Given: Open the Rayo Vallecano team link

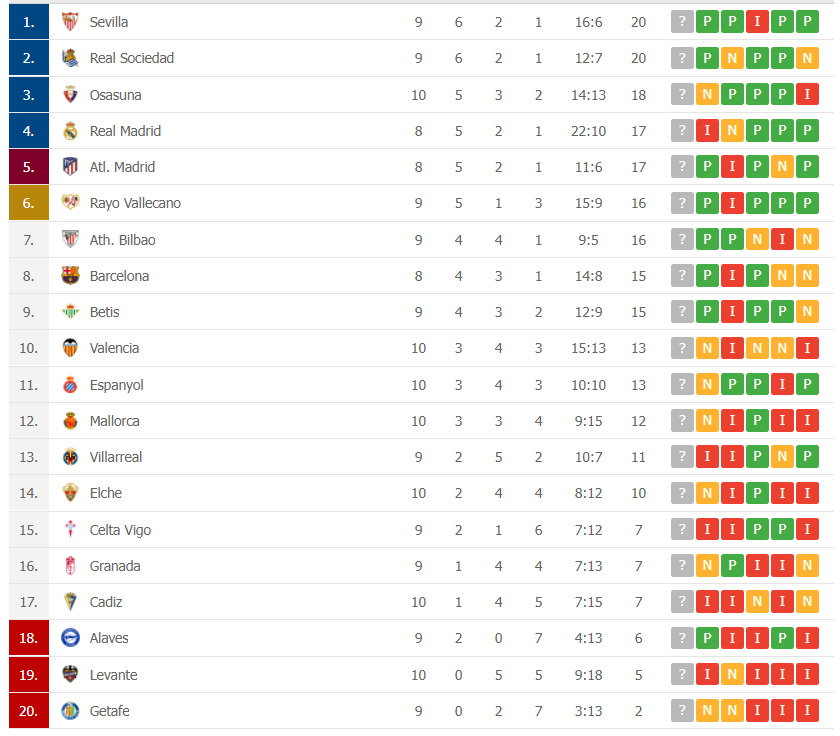Looking at the screenshot, I should point(135,203).
